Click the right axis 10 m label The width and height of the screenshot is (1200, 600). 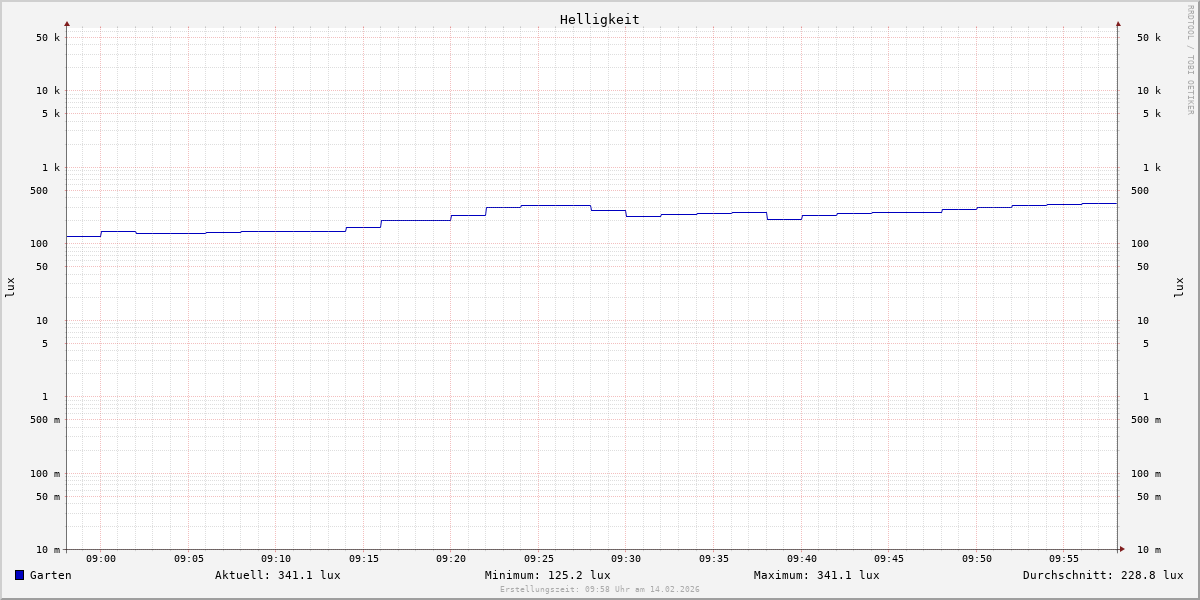[1148, 550]
